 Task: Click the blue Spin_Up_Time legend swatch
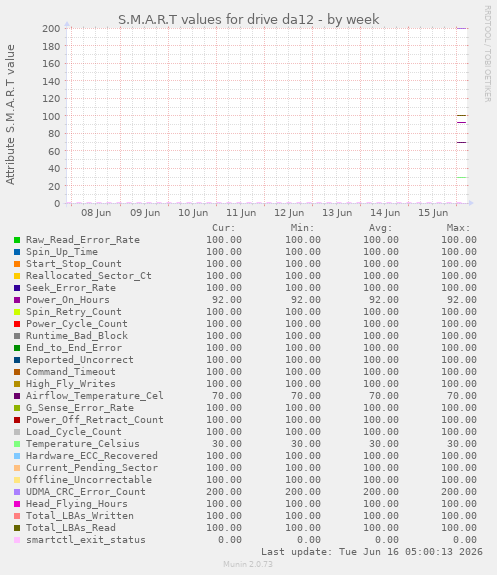(17, 252)
